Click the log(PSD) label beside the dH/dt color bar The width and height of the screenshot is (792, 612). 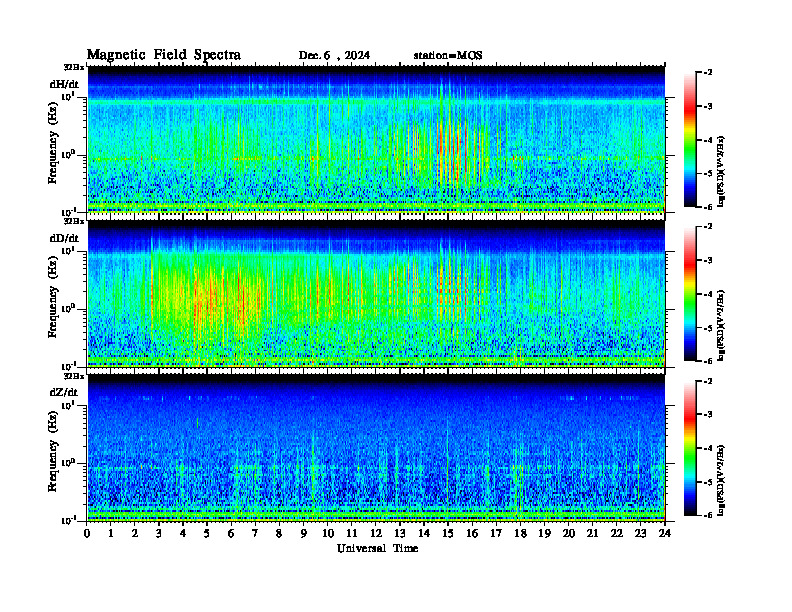(x=722, y=171)
